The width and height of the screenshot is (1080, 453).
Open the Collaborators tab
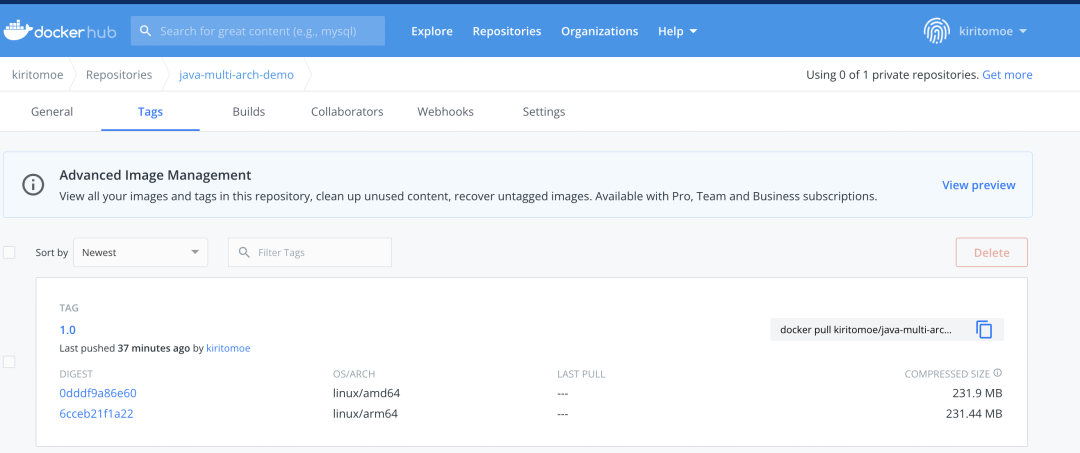coord(347,112)
